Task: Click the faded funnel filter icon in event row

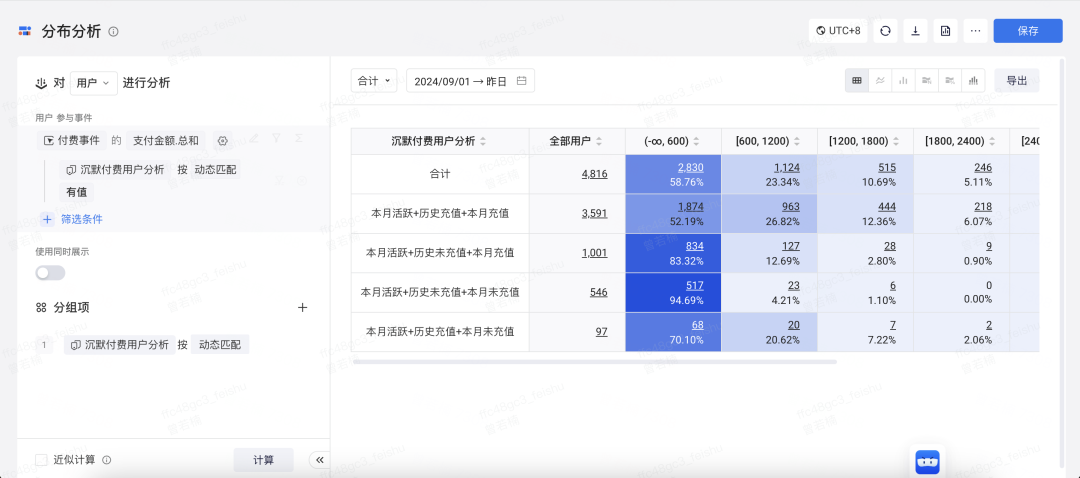Action: 276,139
